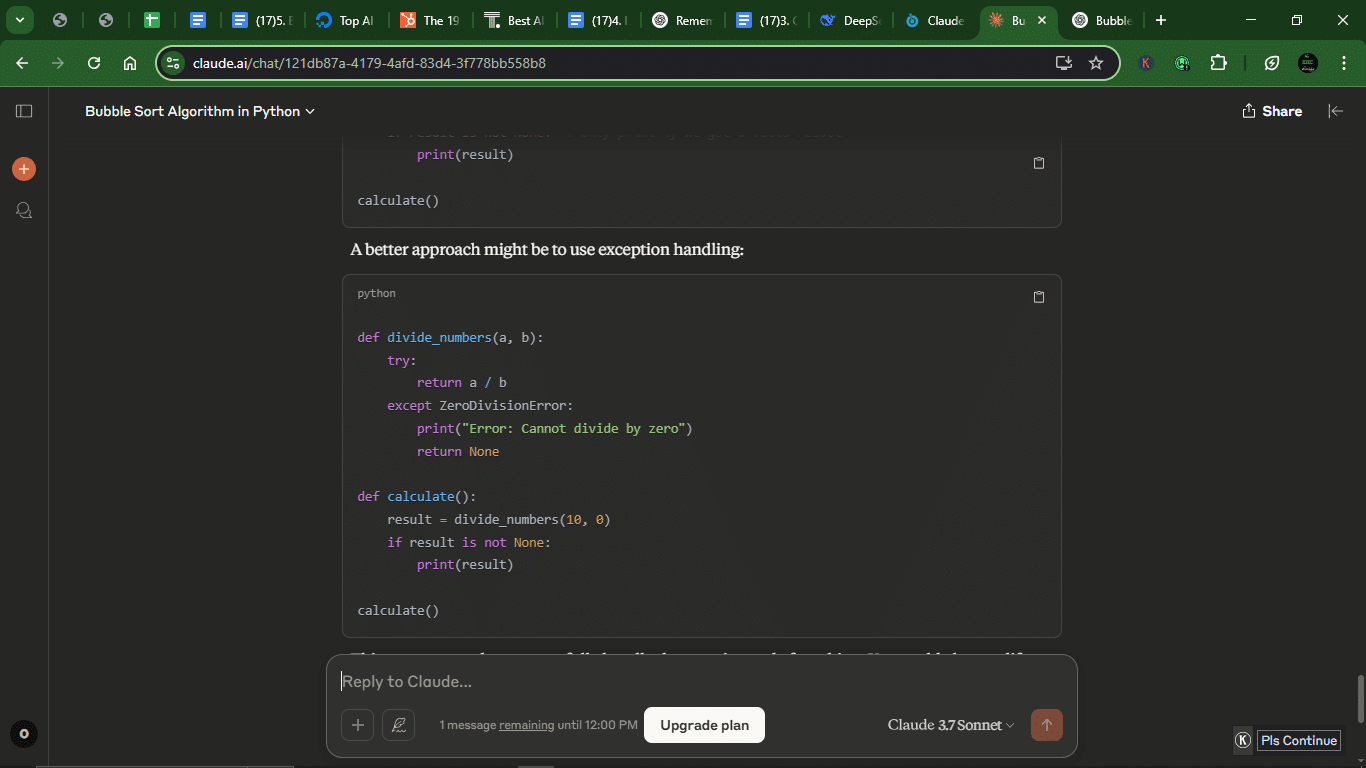Collapse the right panel arrow icon
Image resolution: width=1366 pixels, height=768 pixels.
1336,111
